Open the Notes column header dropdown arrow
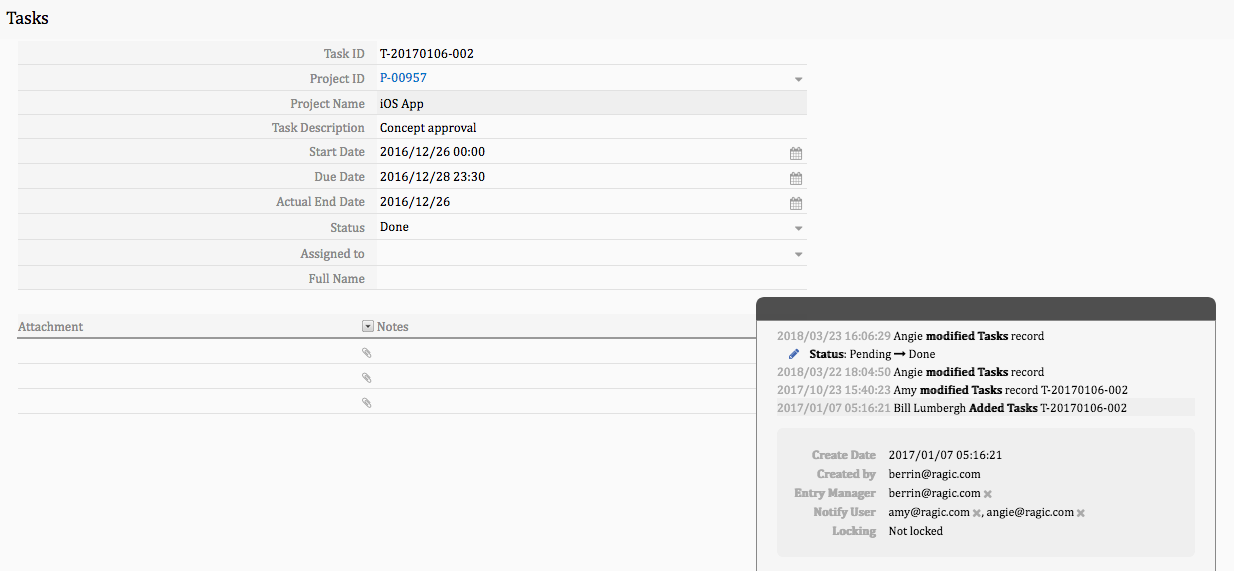 click(367, 327)
